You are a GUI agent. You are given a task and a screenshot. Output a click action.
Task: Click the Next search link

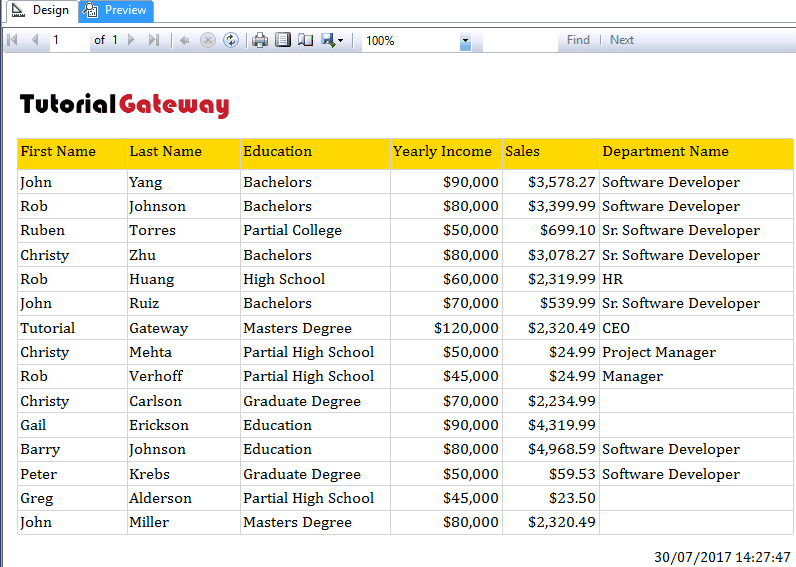pyautogui.click(x=622, y=40)
